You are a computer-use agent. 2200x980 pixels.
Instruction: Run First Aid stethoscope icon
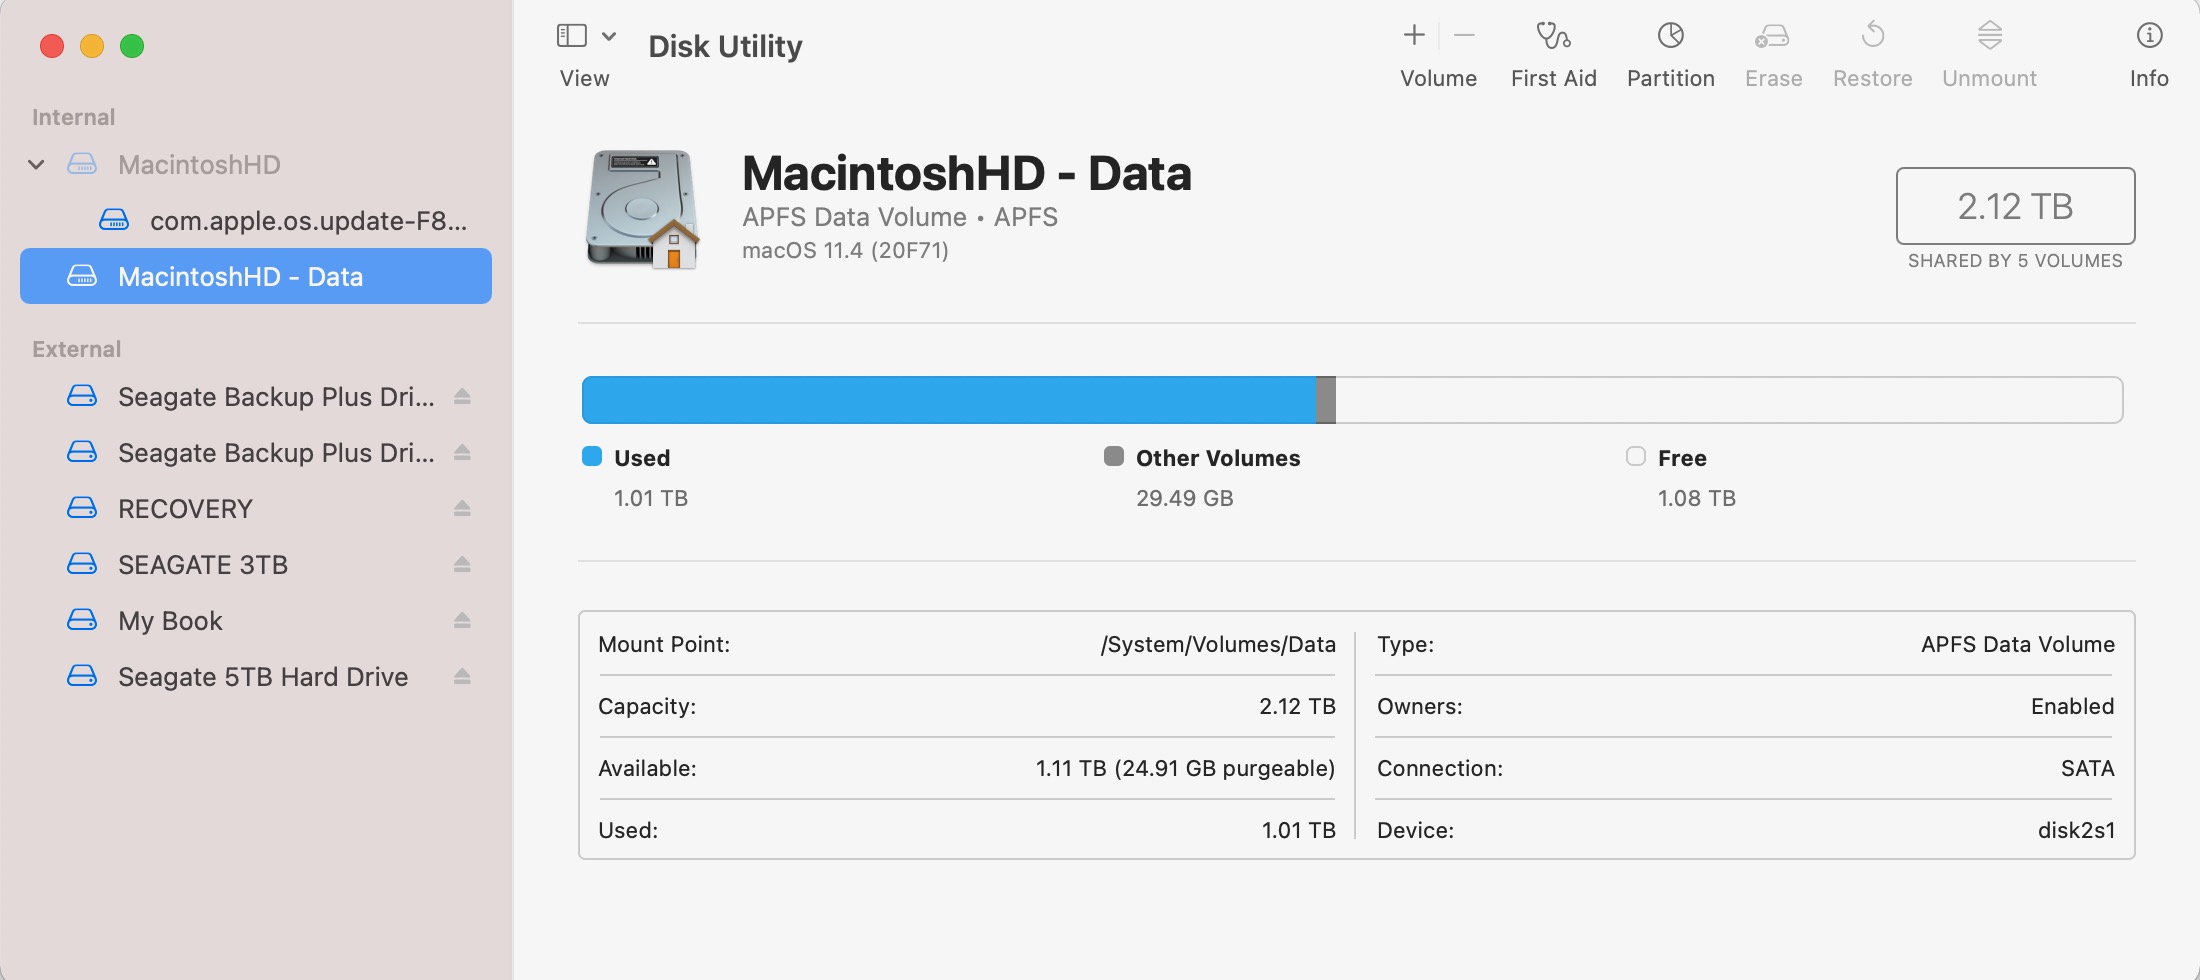pos(1553,35)
